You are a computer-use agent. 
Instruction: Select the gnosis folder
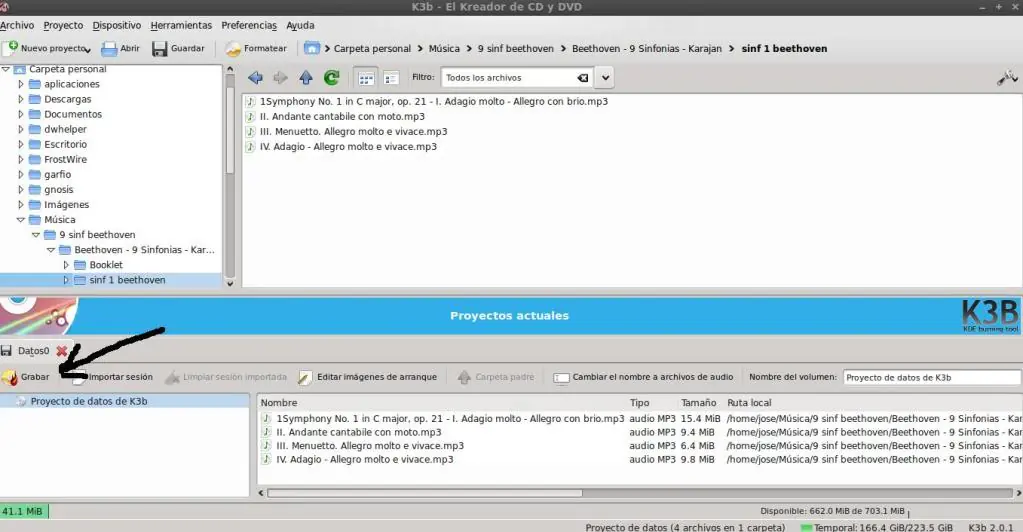click(59, 190)
